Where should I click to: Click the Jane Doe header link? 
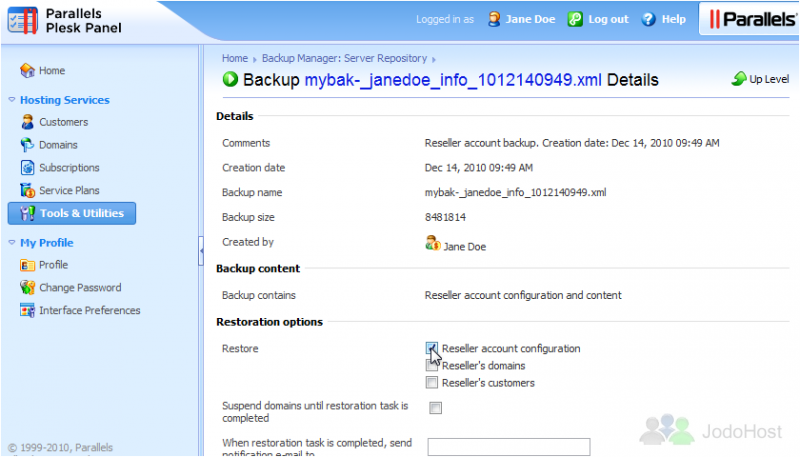[530, 19]
